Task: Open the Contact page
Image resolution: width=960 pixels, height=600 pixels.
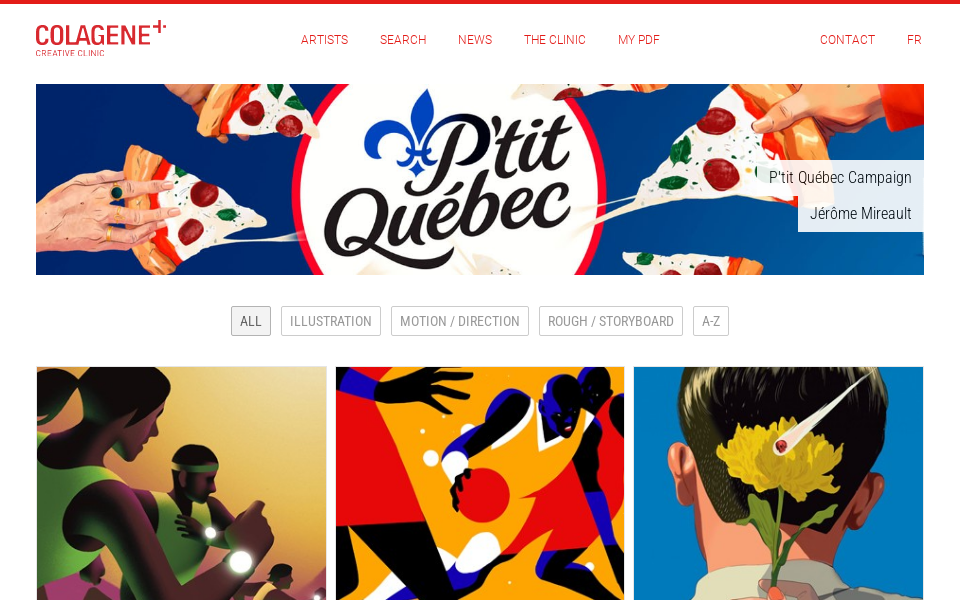Action: (847, 40)
